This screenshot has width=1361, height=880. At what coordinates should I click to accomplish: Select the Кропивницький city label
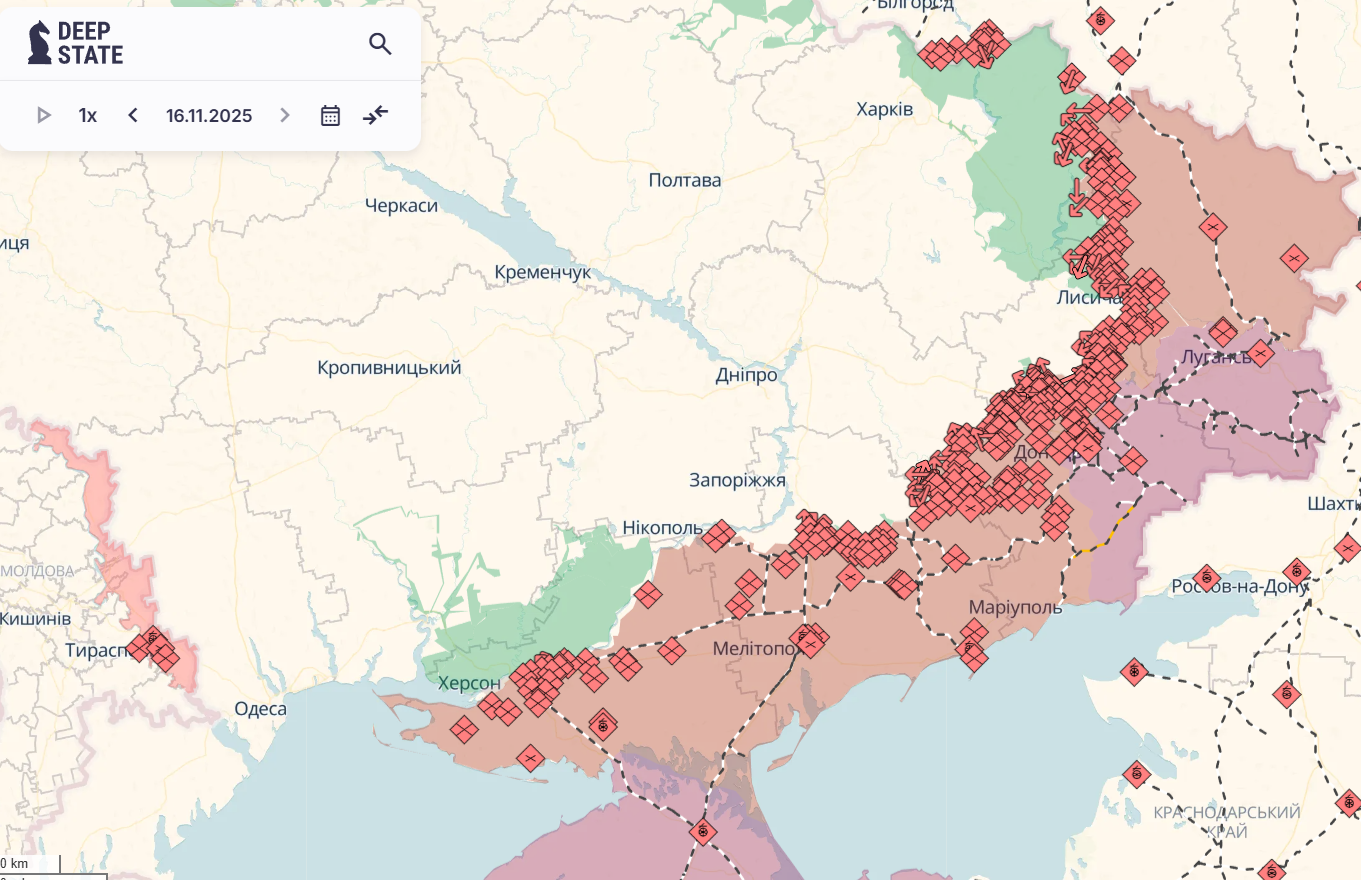click(x=389, y=367)
